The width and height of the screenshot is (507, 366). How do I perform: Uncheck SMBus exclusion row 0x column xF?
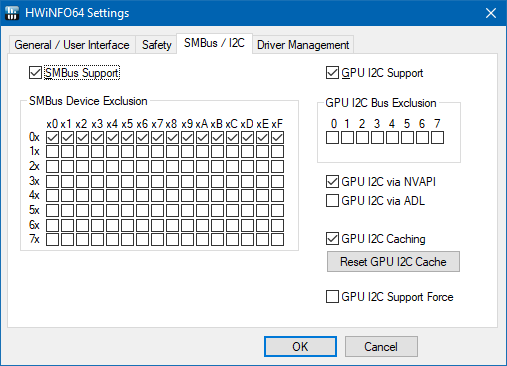click(277, 137)
